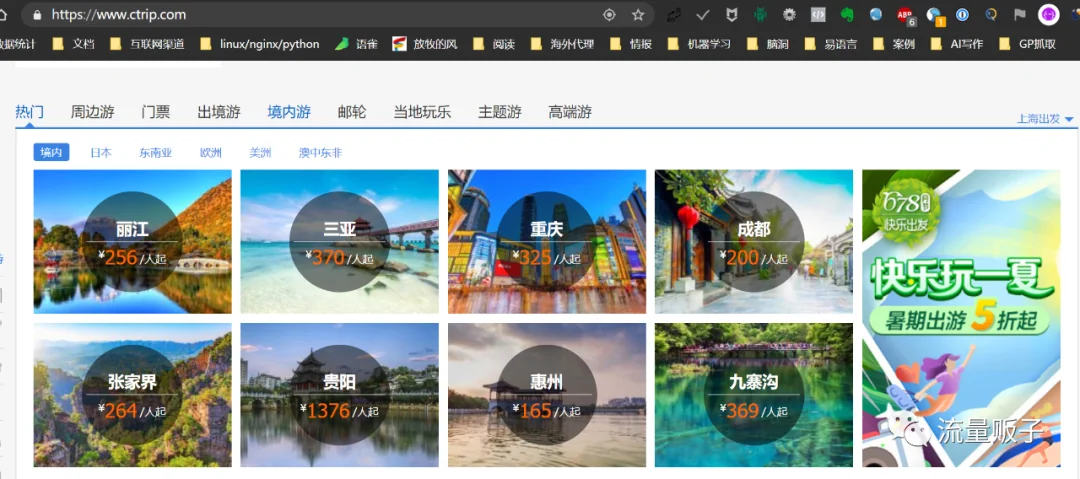Open the 文档 bookmark folder
The width and height of the screenshot is (1080, 479).
(x=73, y=44)
